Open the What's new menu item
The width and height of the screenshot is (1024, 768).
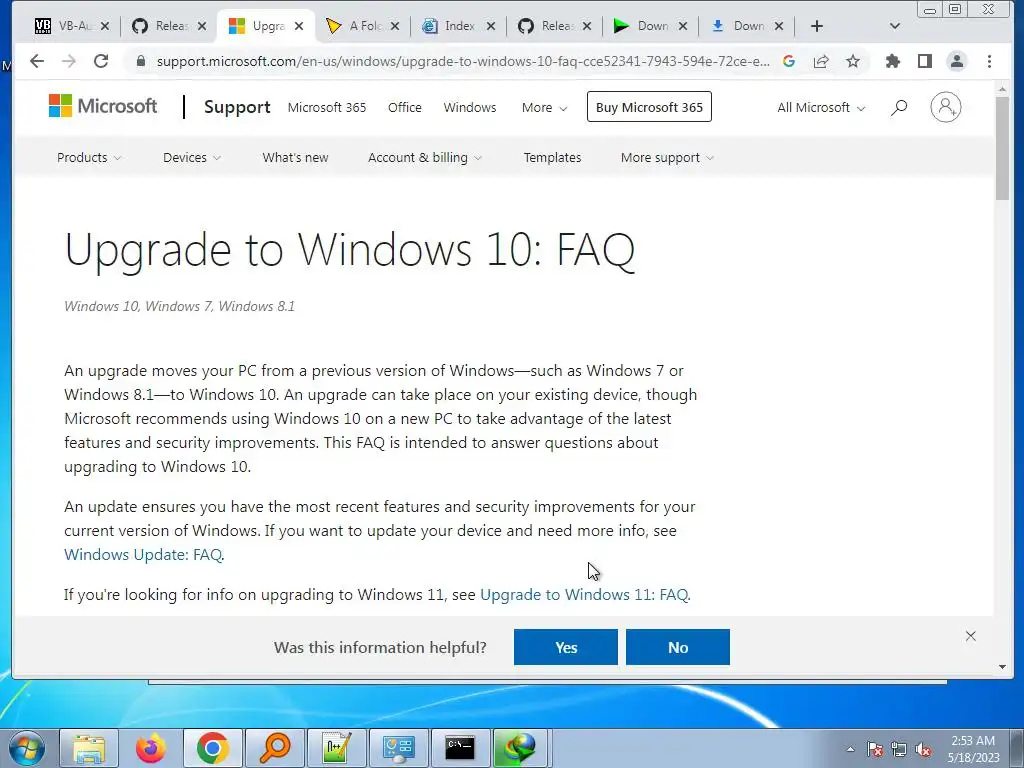295,157
